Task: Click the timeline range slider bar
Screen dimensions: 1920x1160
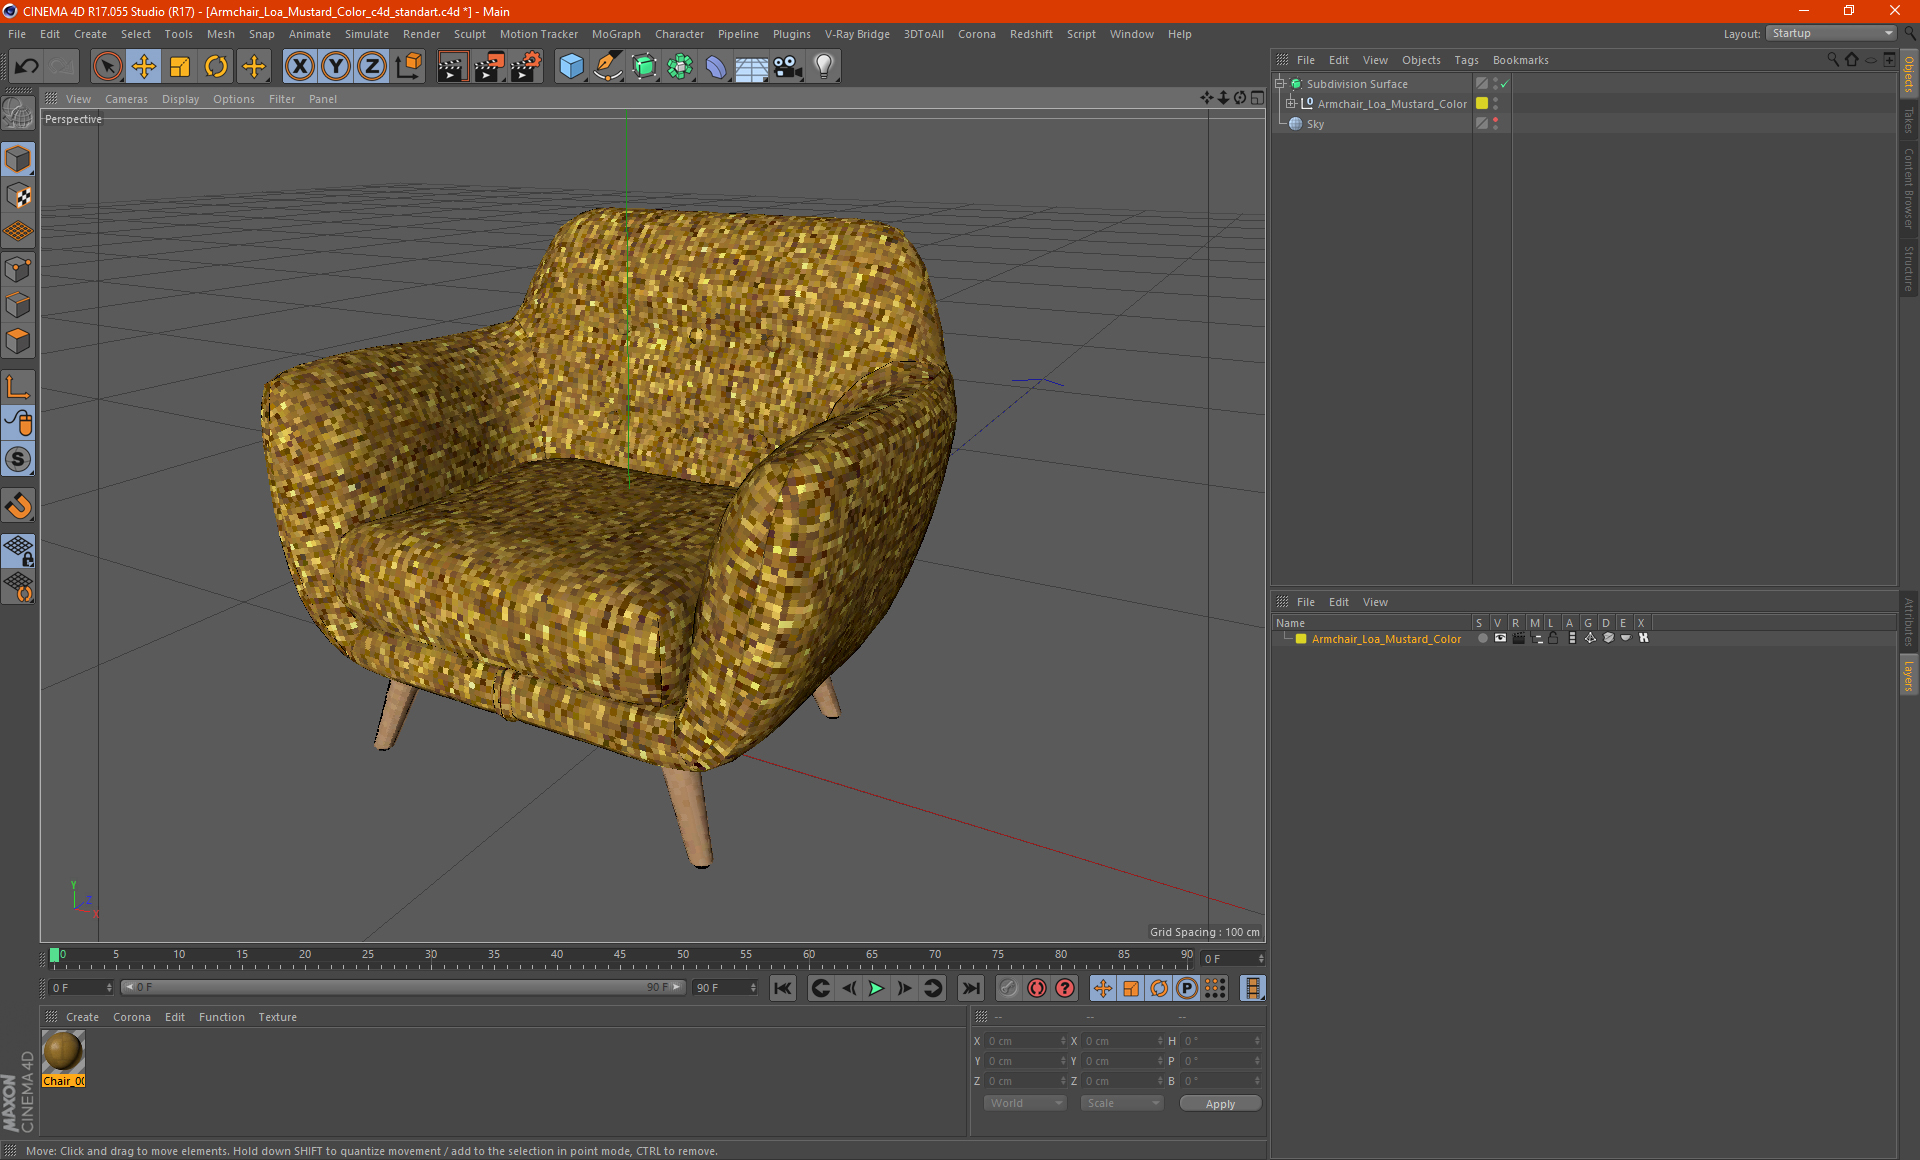Action: (403, 988)
